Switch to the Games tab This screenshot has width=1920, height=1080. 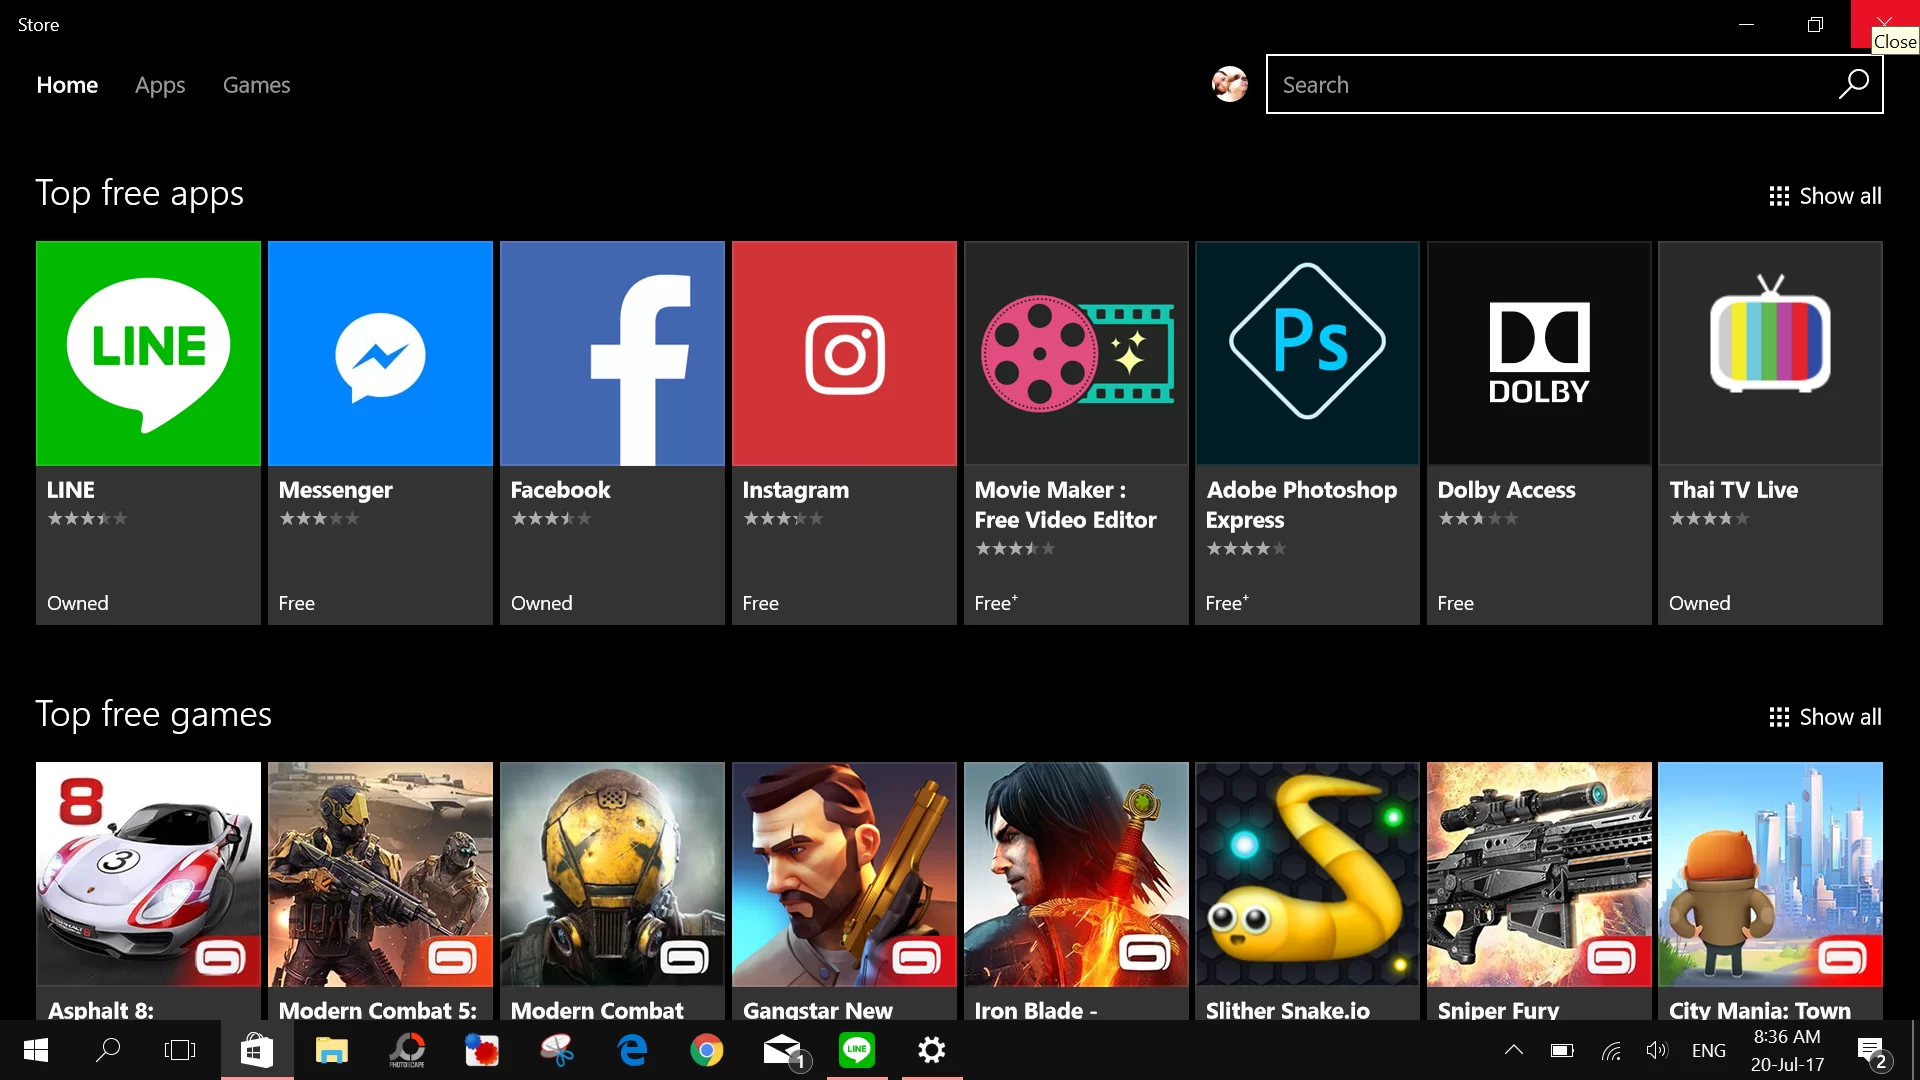coord(256,85)
